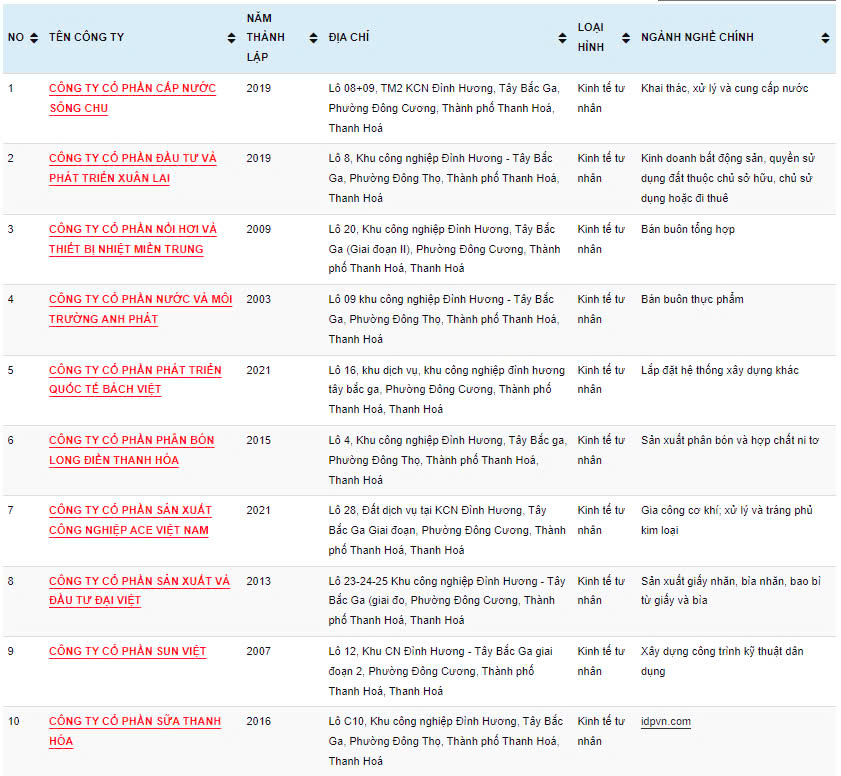Image resolution: width=841 pixels, height=776 pixels.
Task: Open SẢN XUẤT VÀ ĐẦU TƯ ĐẠI VIỆT link
Action: point(139,590)
